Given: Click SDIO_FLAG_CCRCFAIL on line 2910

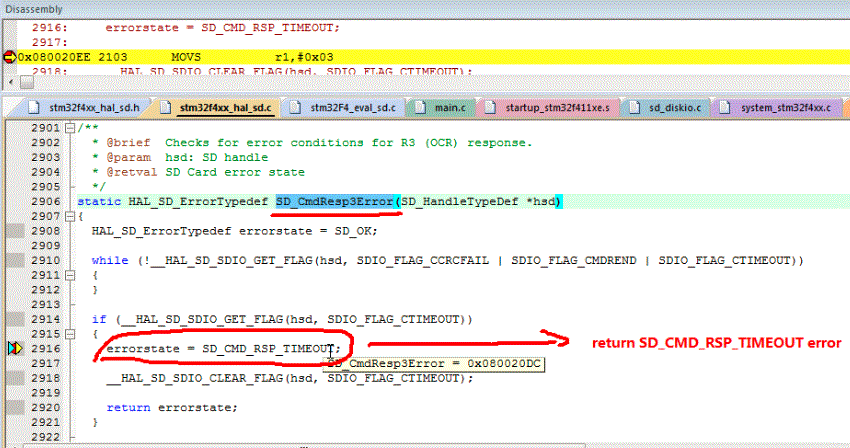Looking at the screenshot, I should pos(422,260).
